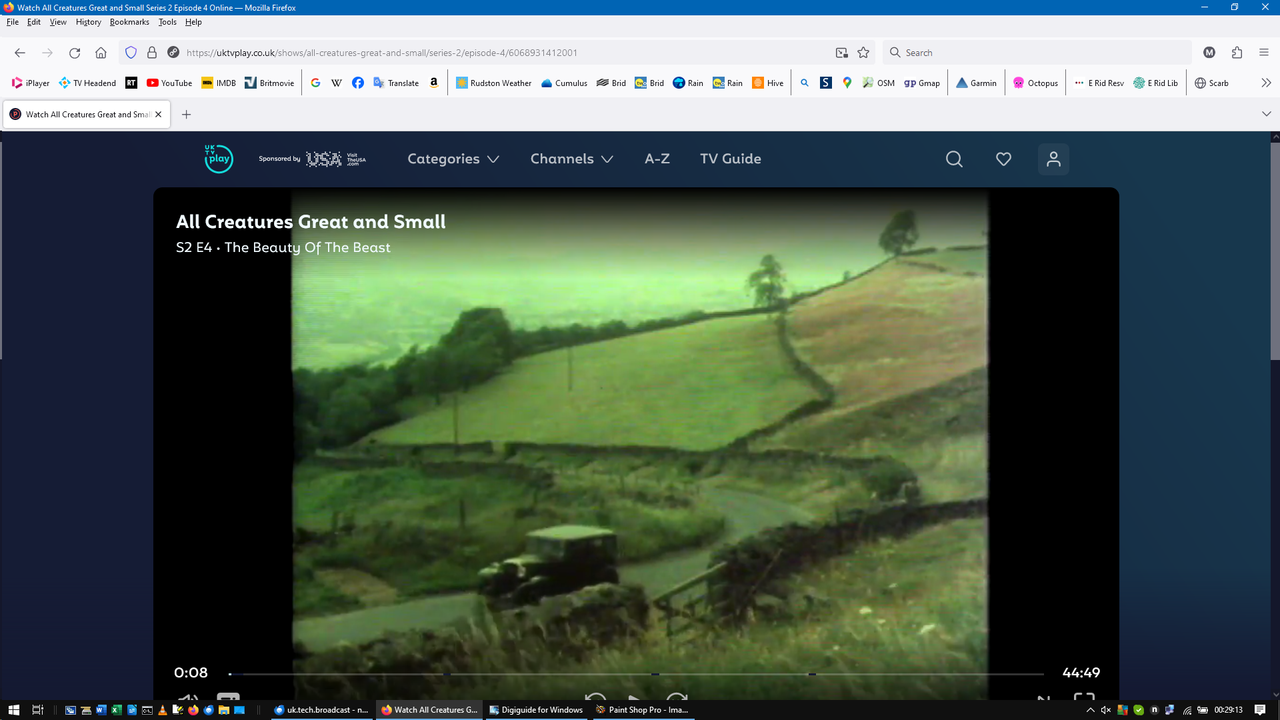Open the Windows Start menu
Image resolution: width=1280 pixels, height=720 pixels.
(13, 710)
